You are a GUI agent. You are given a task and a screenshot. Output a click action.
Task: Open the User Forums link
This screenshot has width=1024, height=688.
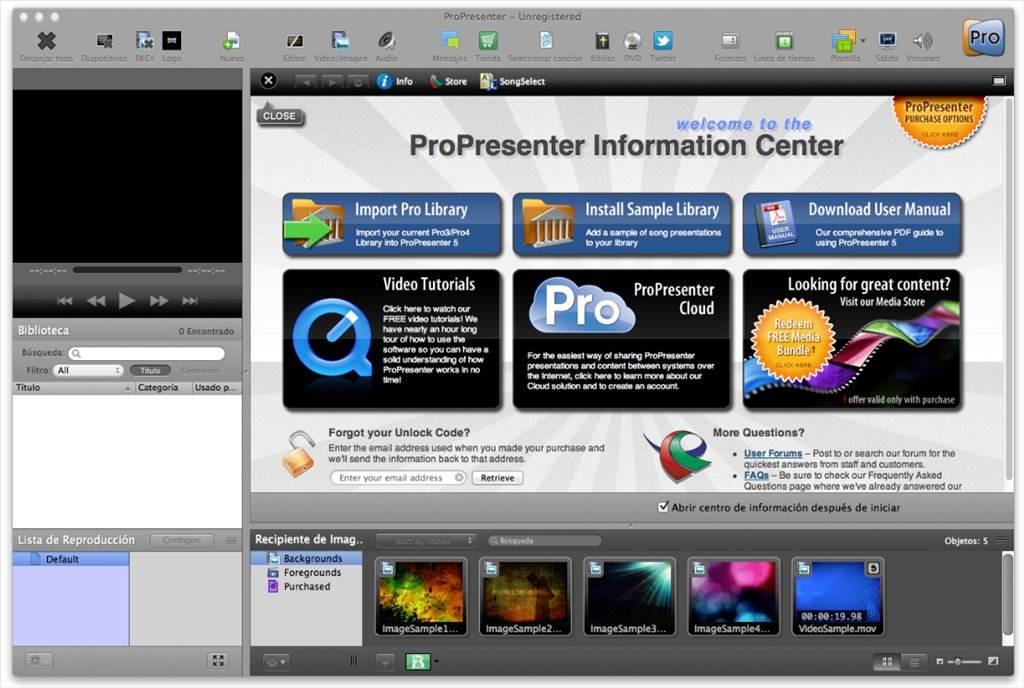coord(773,453)
